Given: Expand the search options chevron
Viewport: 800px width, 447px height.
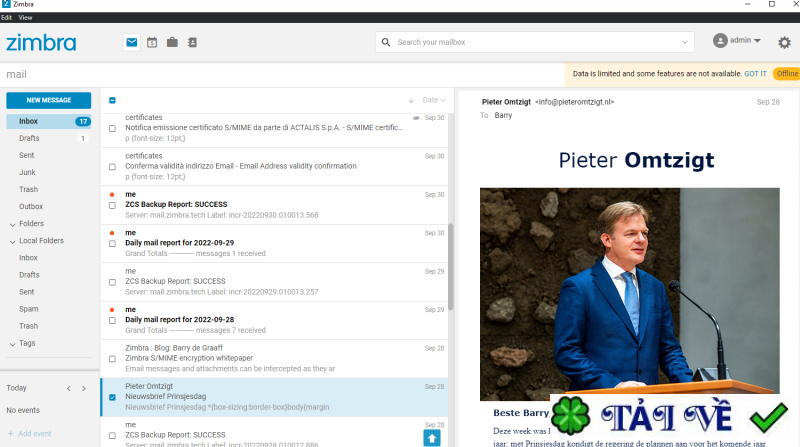Looking at the screenshot, I should [685, 42].
